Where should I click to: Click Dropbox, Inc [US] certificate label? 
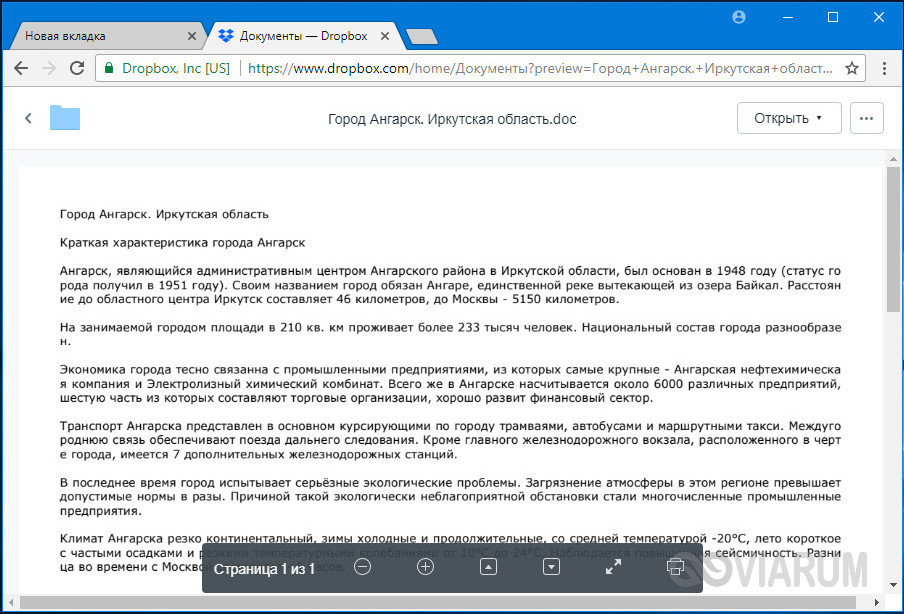[x=176, y=68]
